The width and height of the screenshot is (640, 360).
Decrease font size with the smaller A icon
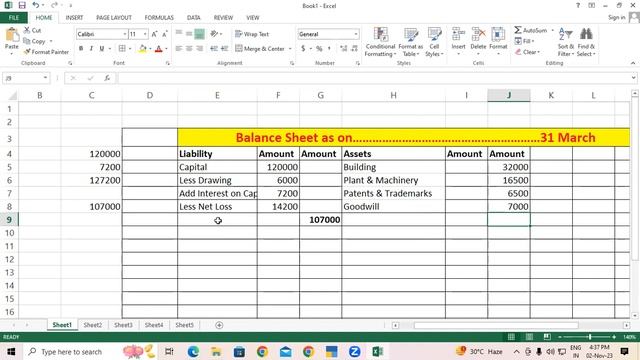[x=164, y=34]
